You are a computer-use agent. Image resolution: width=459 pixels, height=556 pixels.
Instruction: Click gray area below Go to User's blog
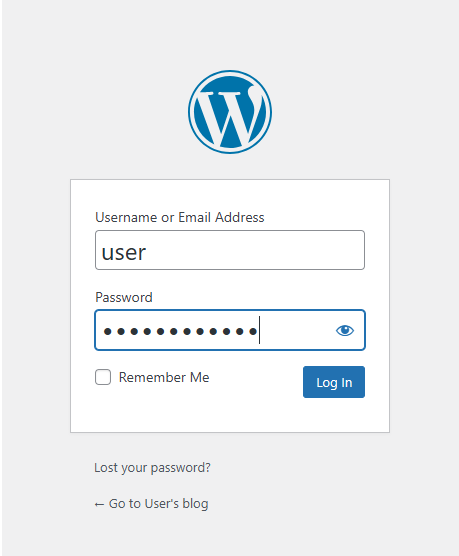[230, 534]
